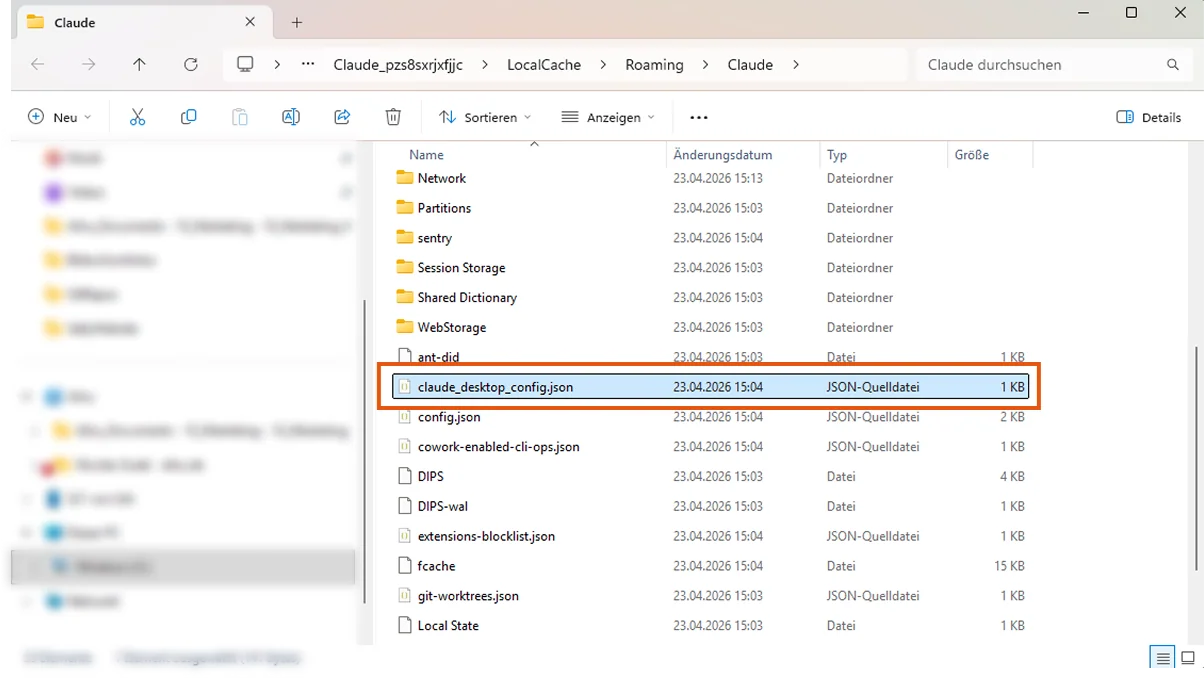Select the git-worktrees.json file

[x=710, y=596]
